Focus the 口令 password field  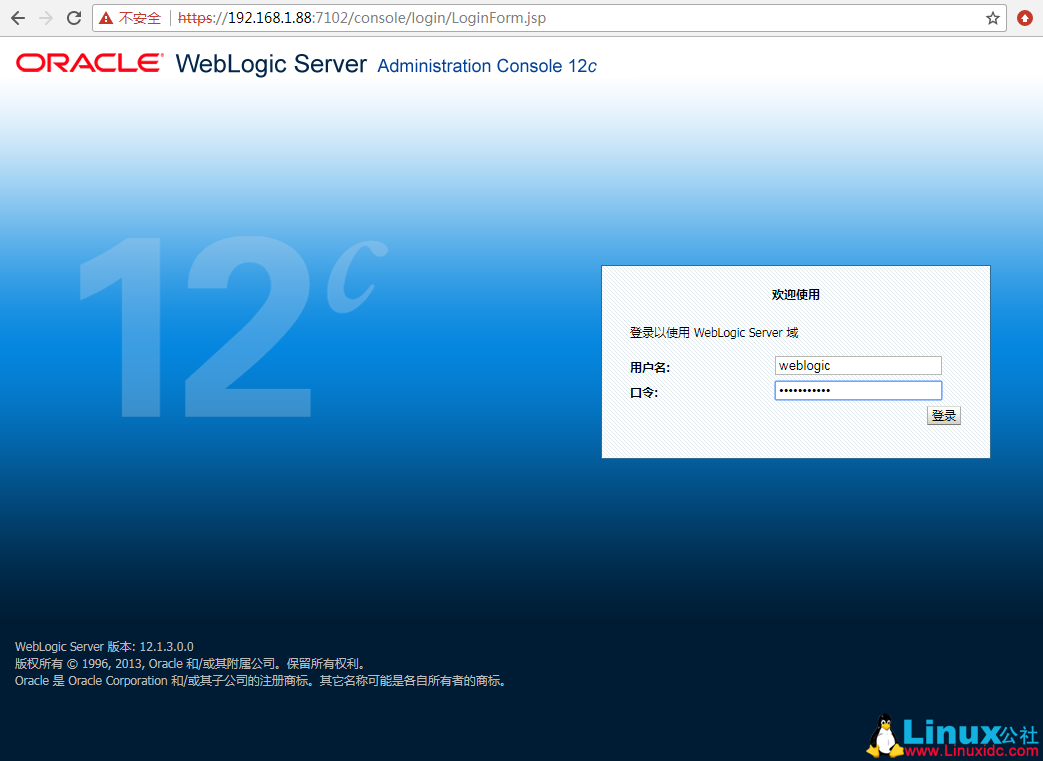857,390
